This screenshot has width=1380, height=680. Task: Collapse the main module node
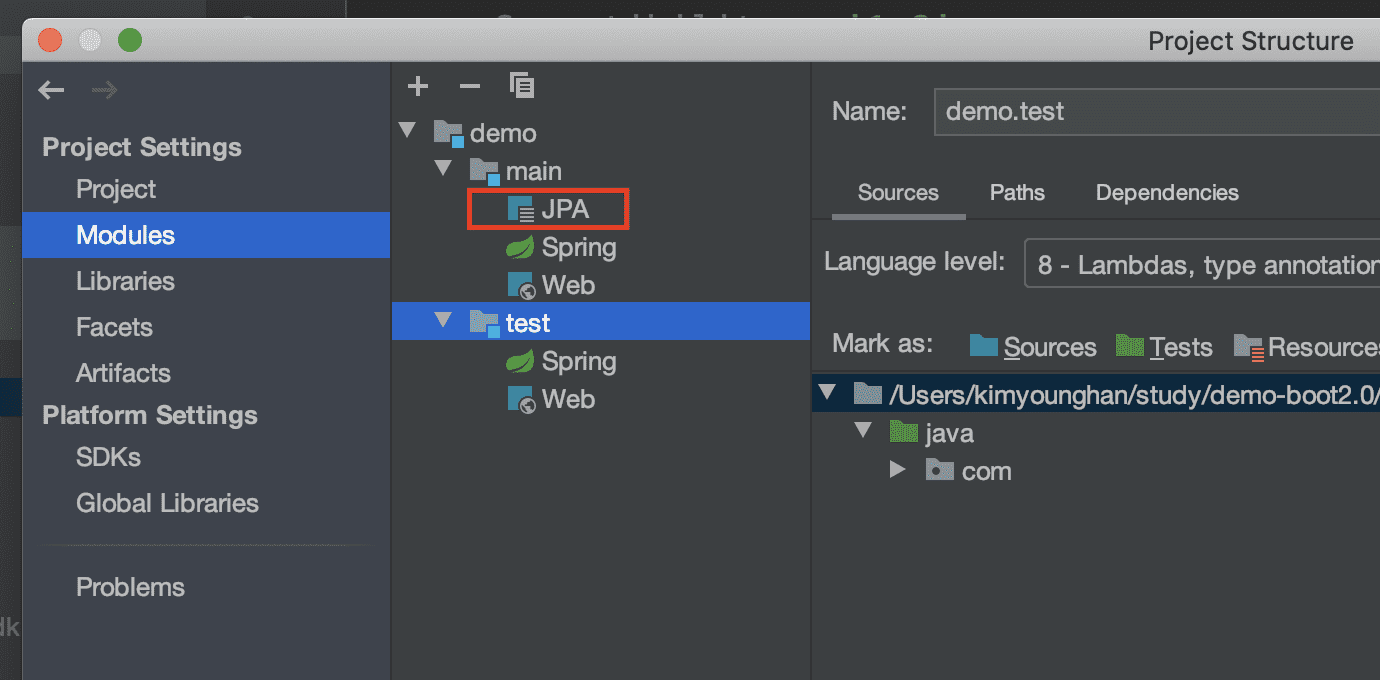444,170
